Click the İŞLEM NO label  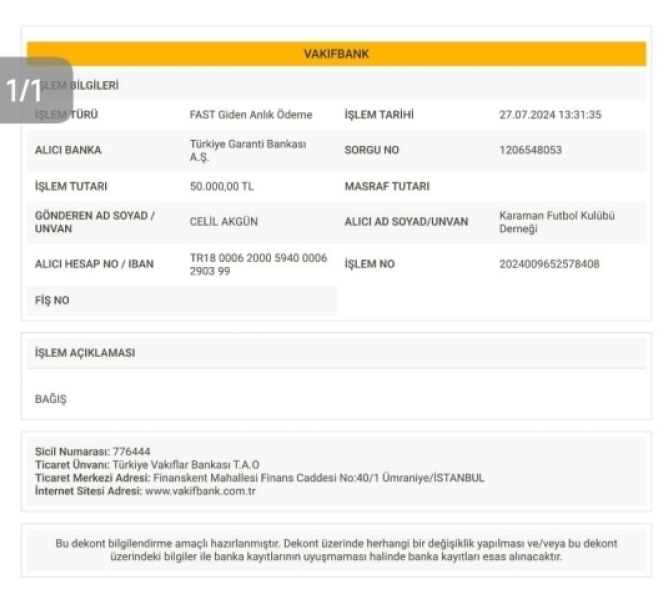click(370, 264)
